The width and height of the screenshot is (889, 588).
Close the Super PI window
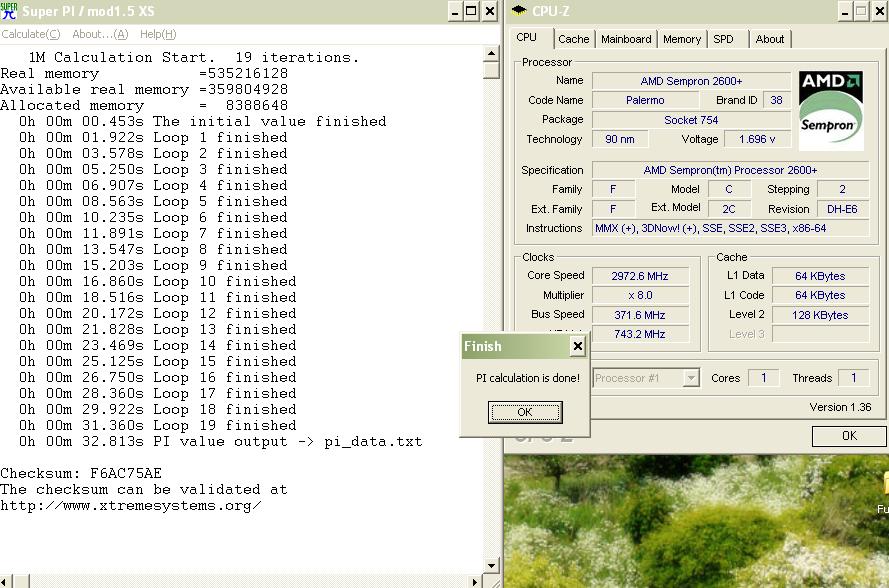coord(490,11)
